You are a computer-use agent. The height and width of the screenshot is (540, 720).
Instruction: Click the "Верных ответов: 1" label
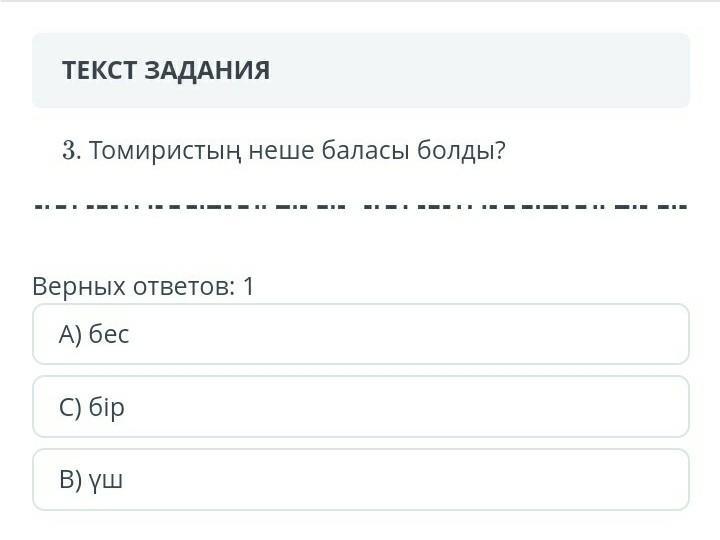[x=144, y=287]
